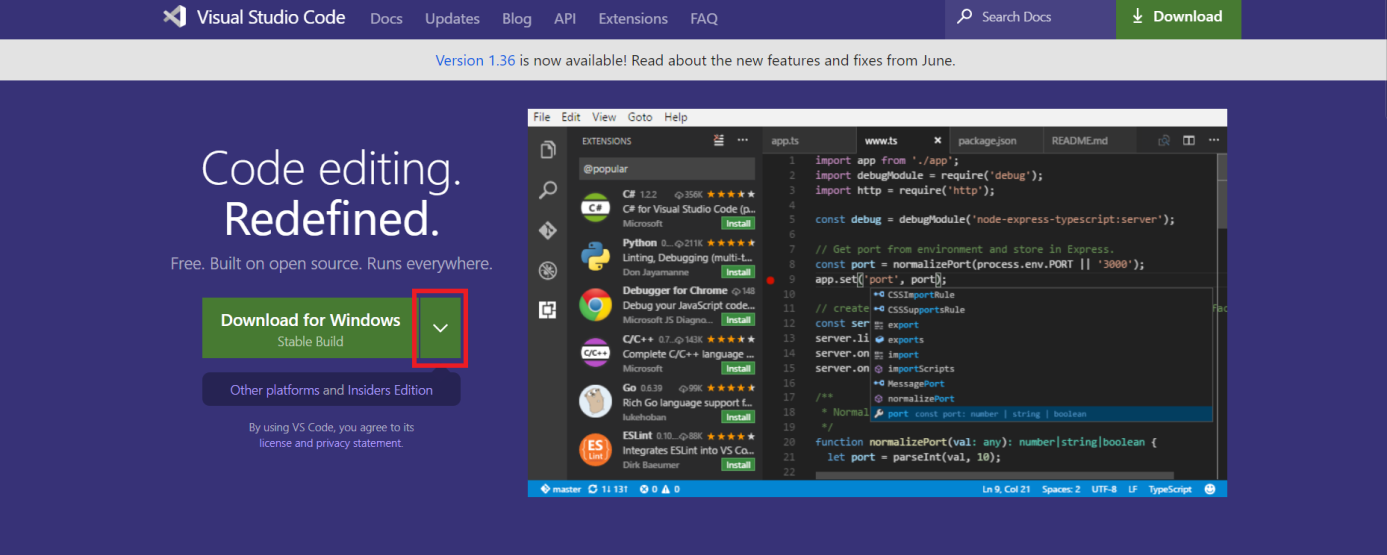Open the Extensions panel more actions ellipsis
1387x555 pixels.
(x=742, y=140)
